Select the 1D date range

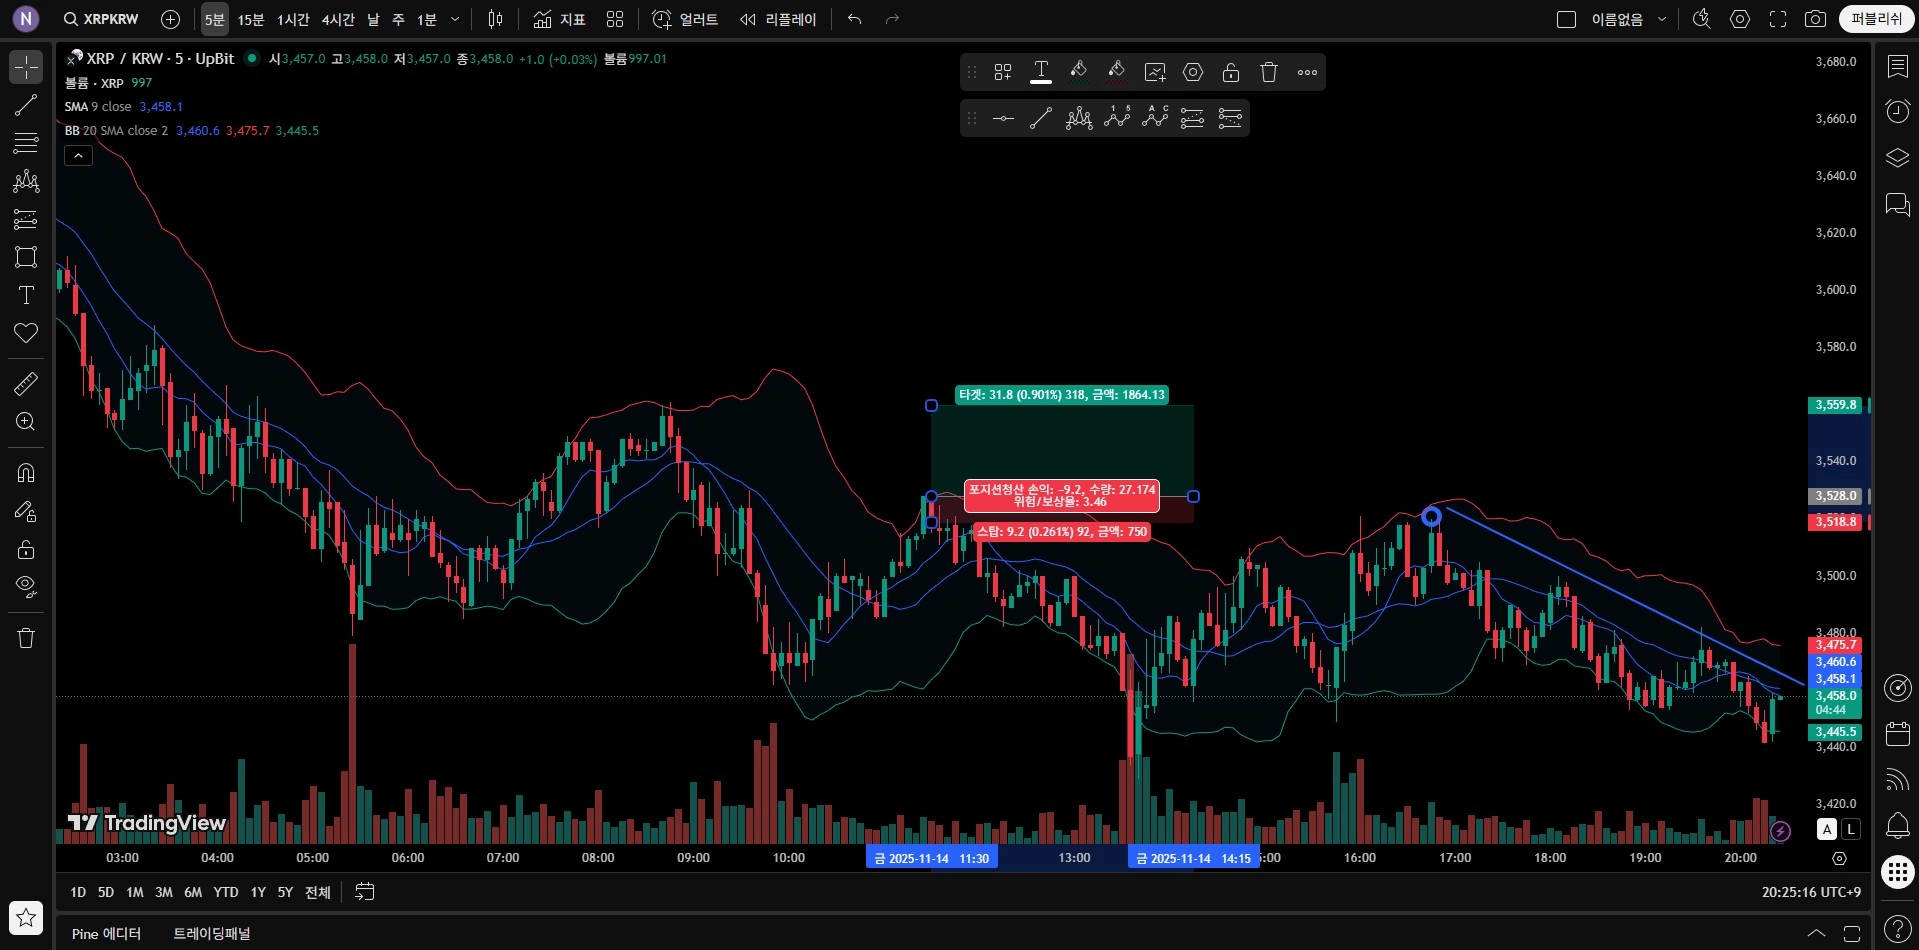[78, 892]
